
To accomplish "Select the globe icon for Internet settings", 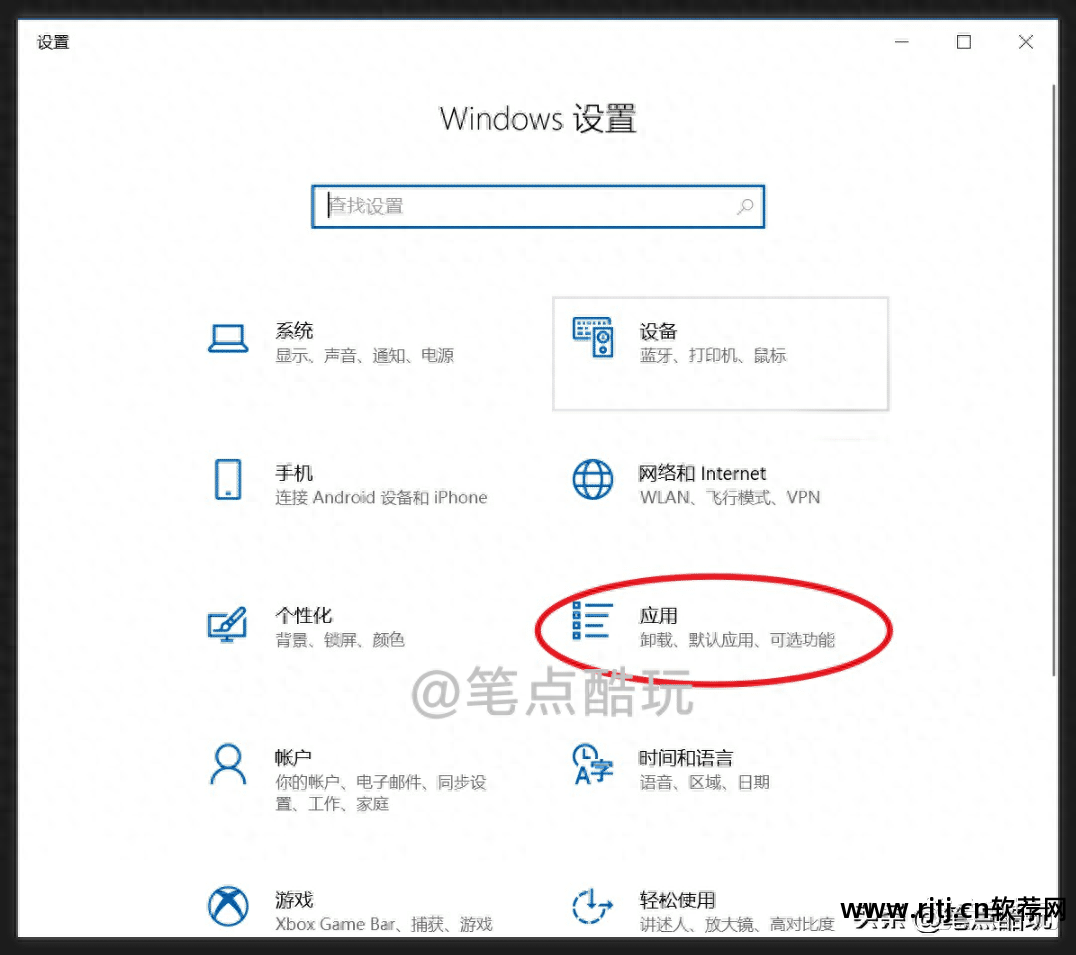I will [592, 480].
